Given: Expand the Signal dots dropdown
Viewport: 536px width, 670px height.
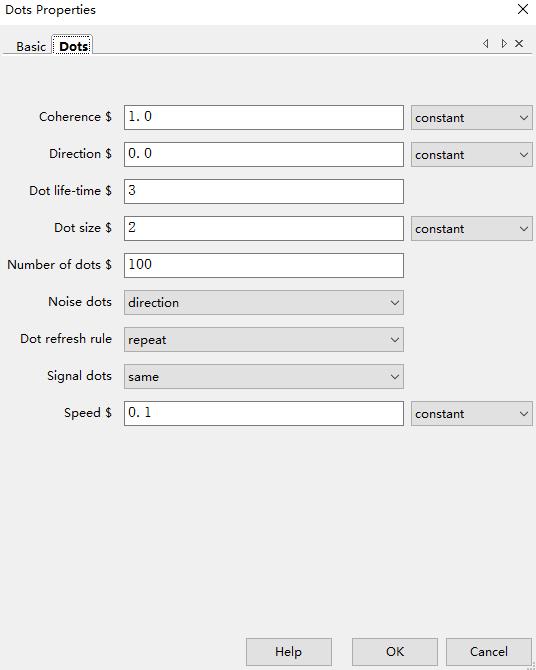Looking at the screenshot, I should tap(264, 376).
